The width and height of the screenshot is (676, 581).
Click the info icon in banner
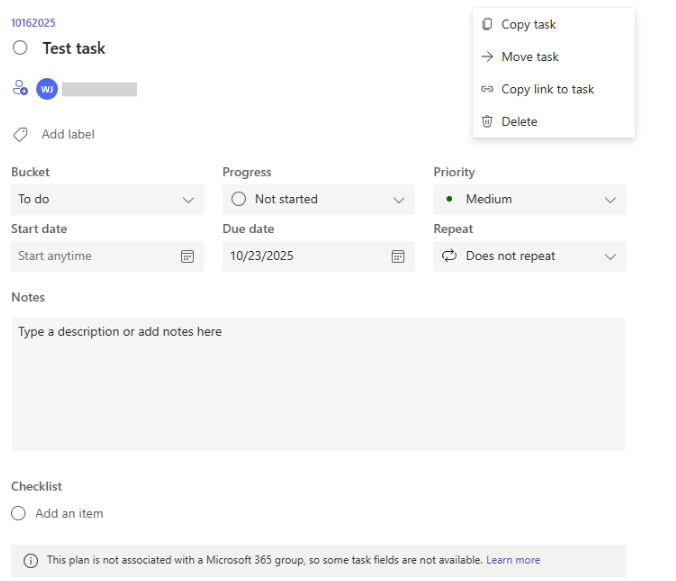coord(30,561)
